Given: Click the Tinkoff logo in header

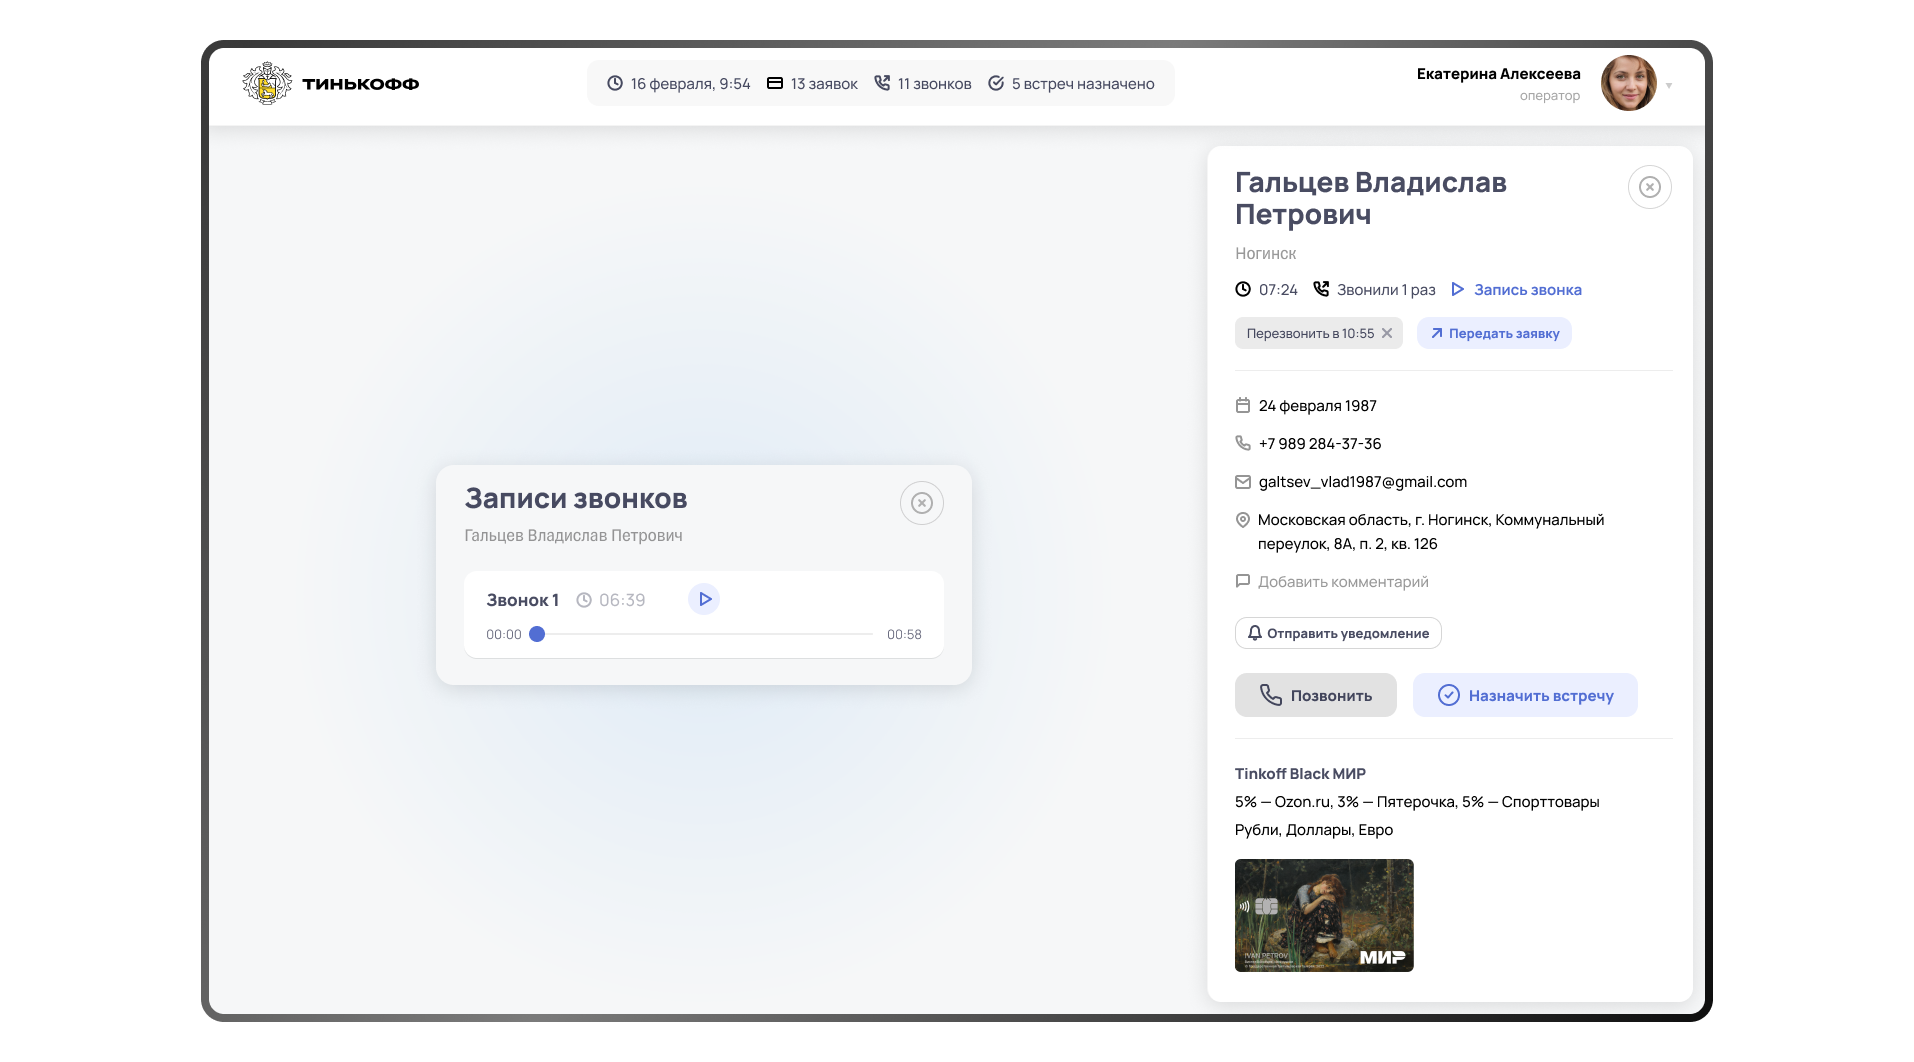Looking at the screenshot, I should pos(330,84).
